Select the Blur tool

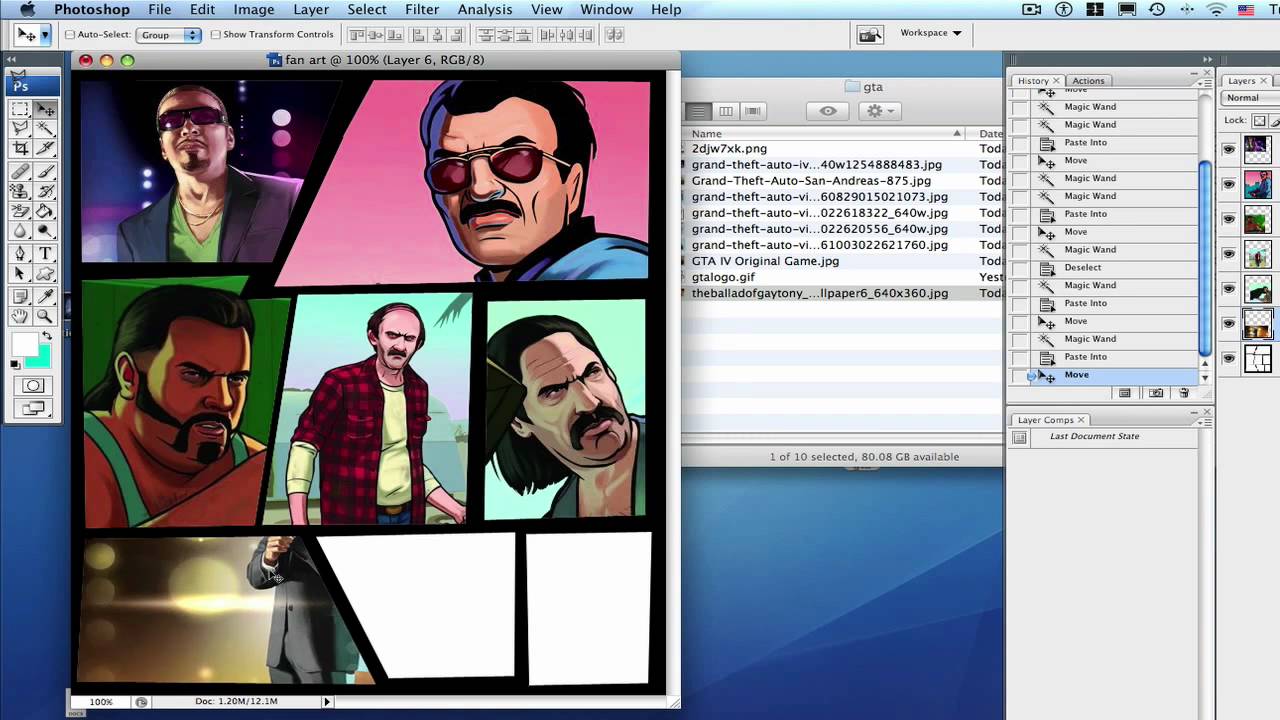20,232
